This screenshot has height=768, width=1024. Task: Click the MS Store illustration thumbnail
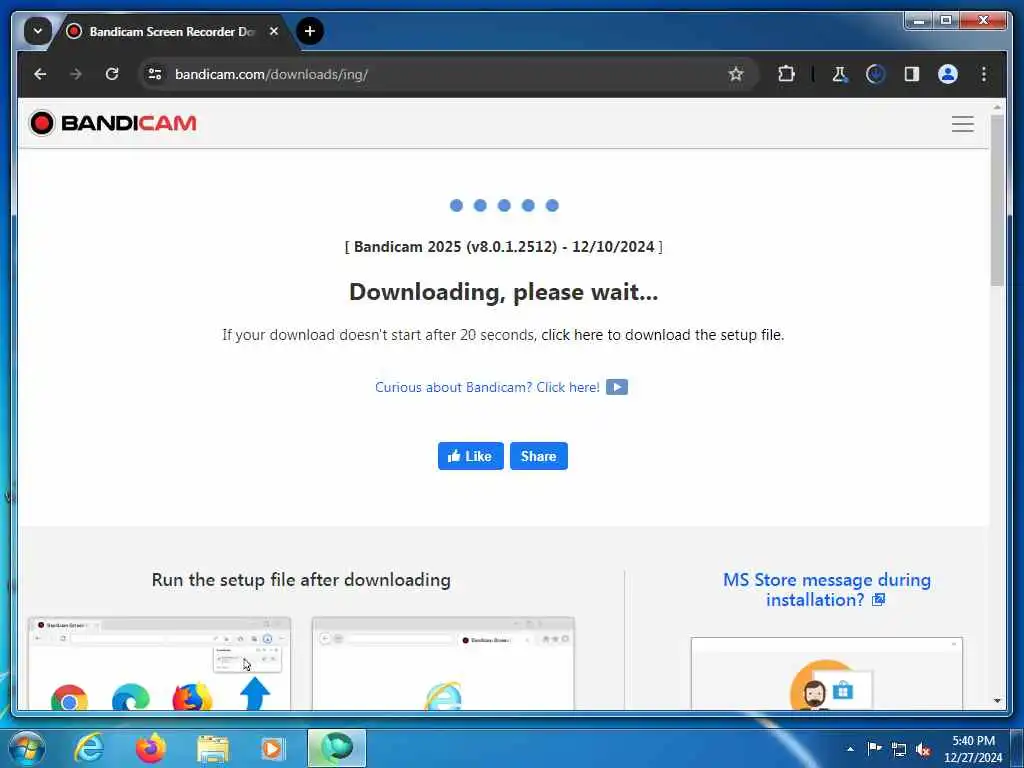pyautogui.click(x=826, y=674)
